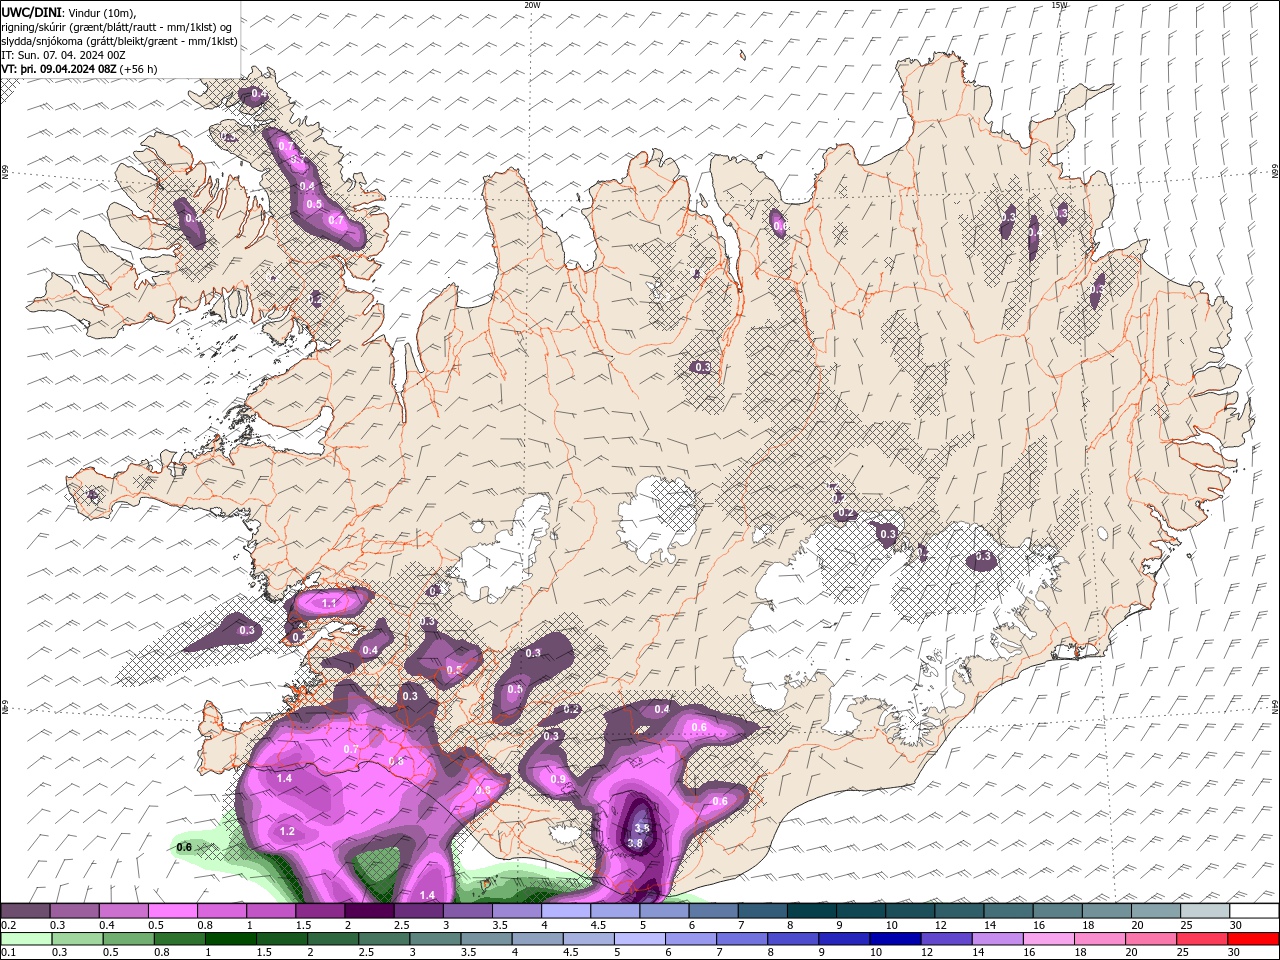Click the '(+56 h)' forecast offset text
The width and height of the screenshot is (1280, 960).
click(138, 69)
